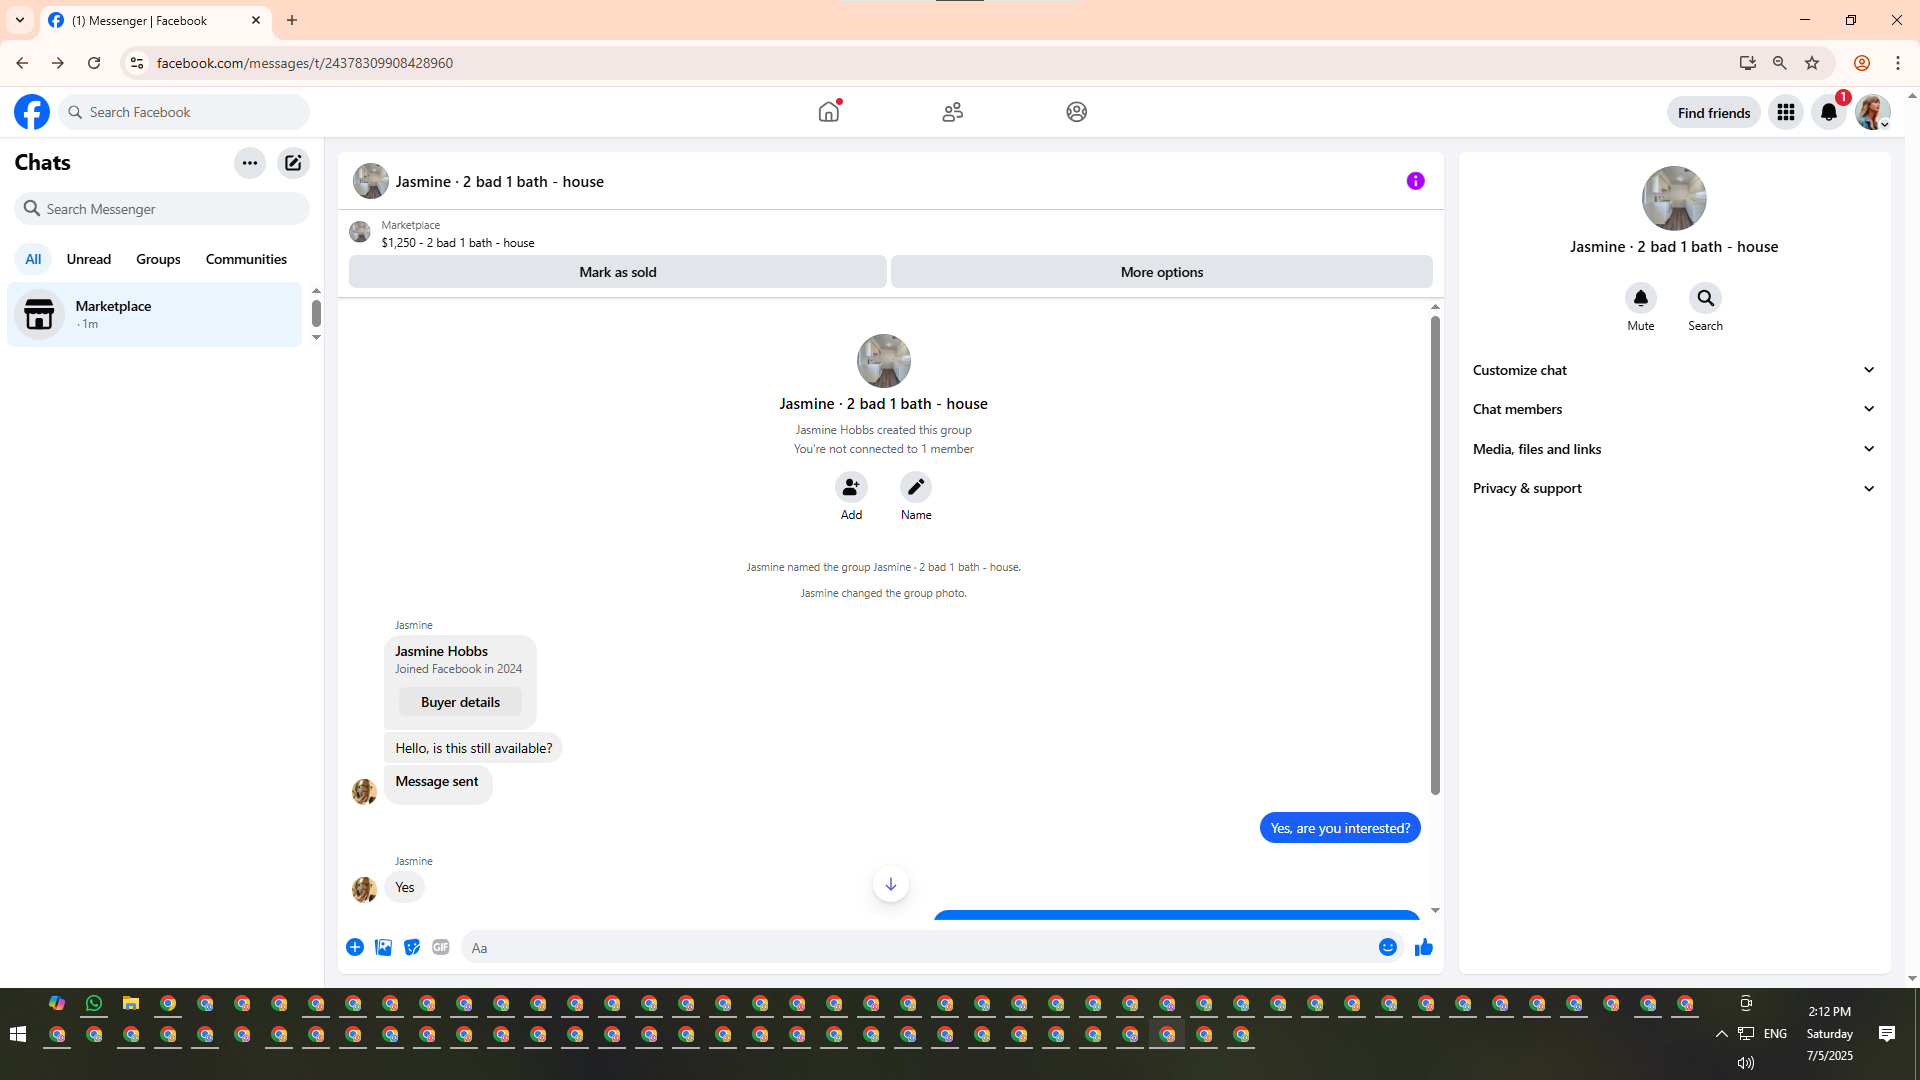Attach a file using photo icon
Viewport: 1920px width, 1080px height.
pos(383,947)
